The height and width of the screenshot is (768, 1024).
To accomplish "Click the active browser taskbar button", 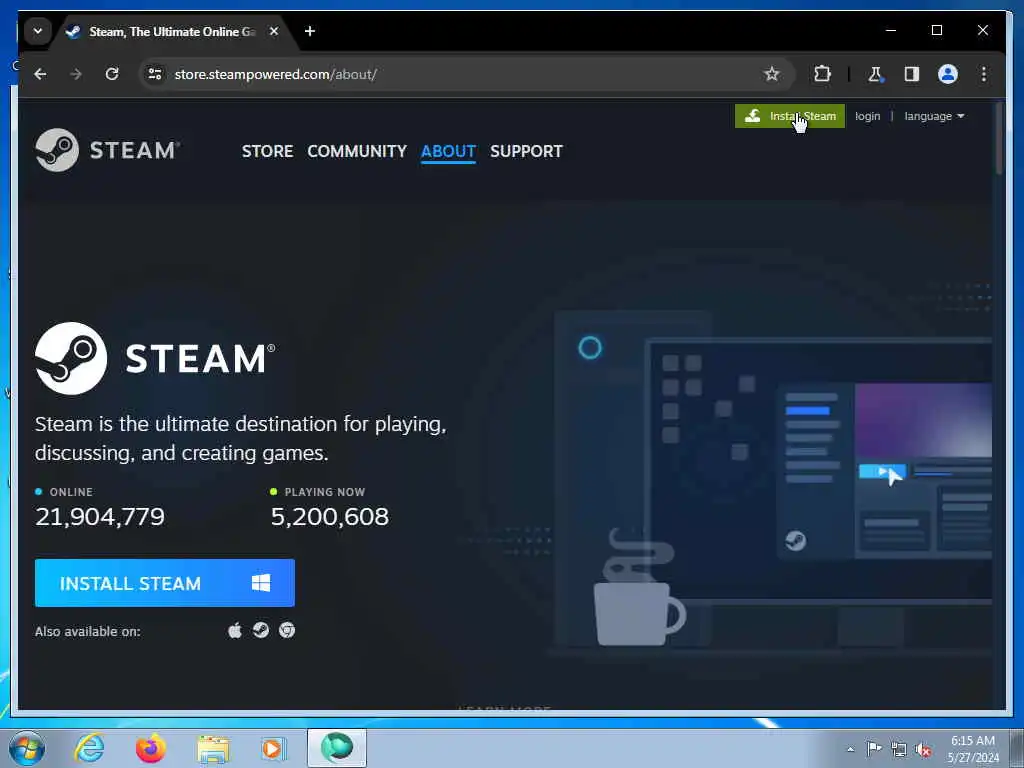I will [x=336, y=748].
